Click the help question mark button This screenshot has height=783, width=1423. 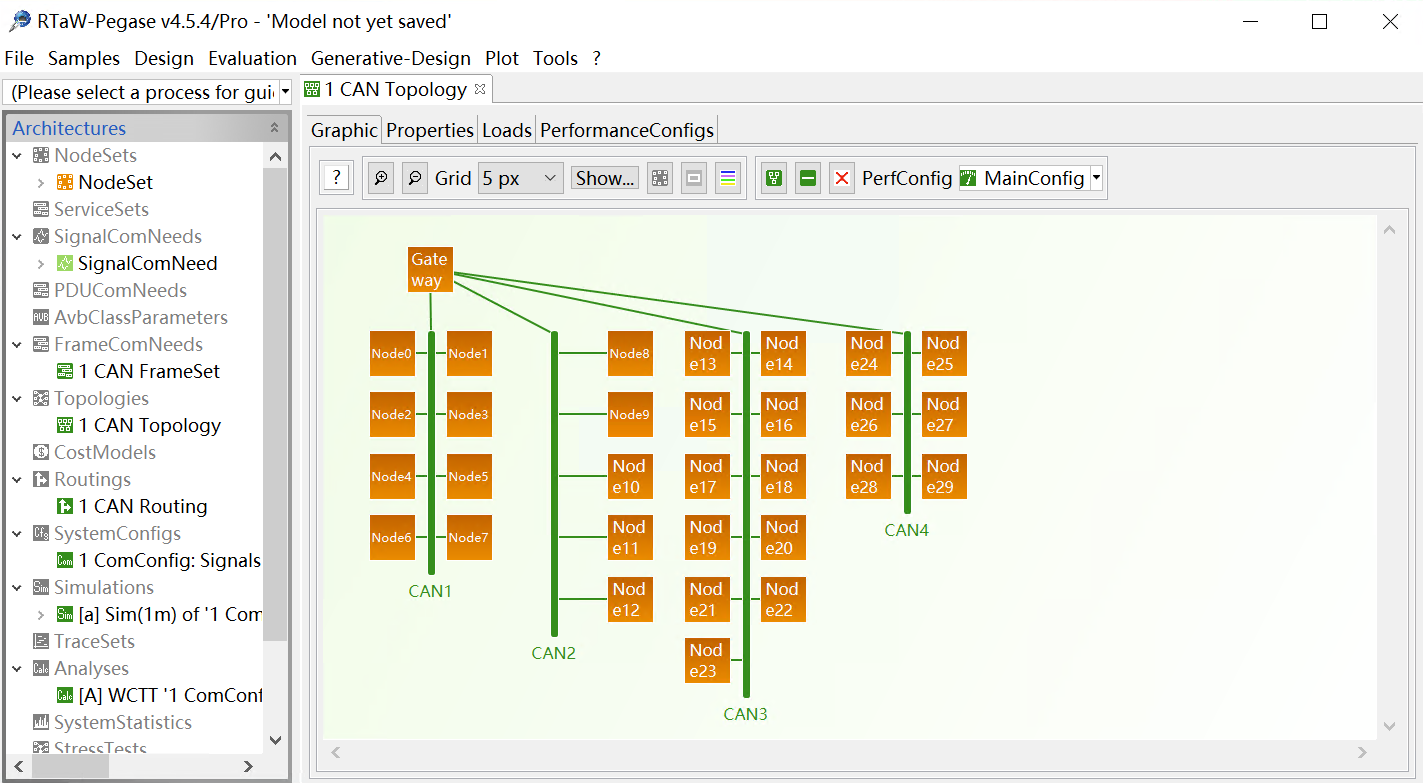[337, 179]
